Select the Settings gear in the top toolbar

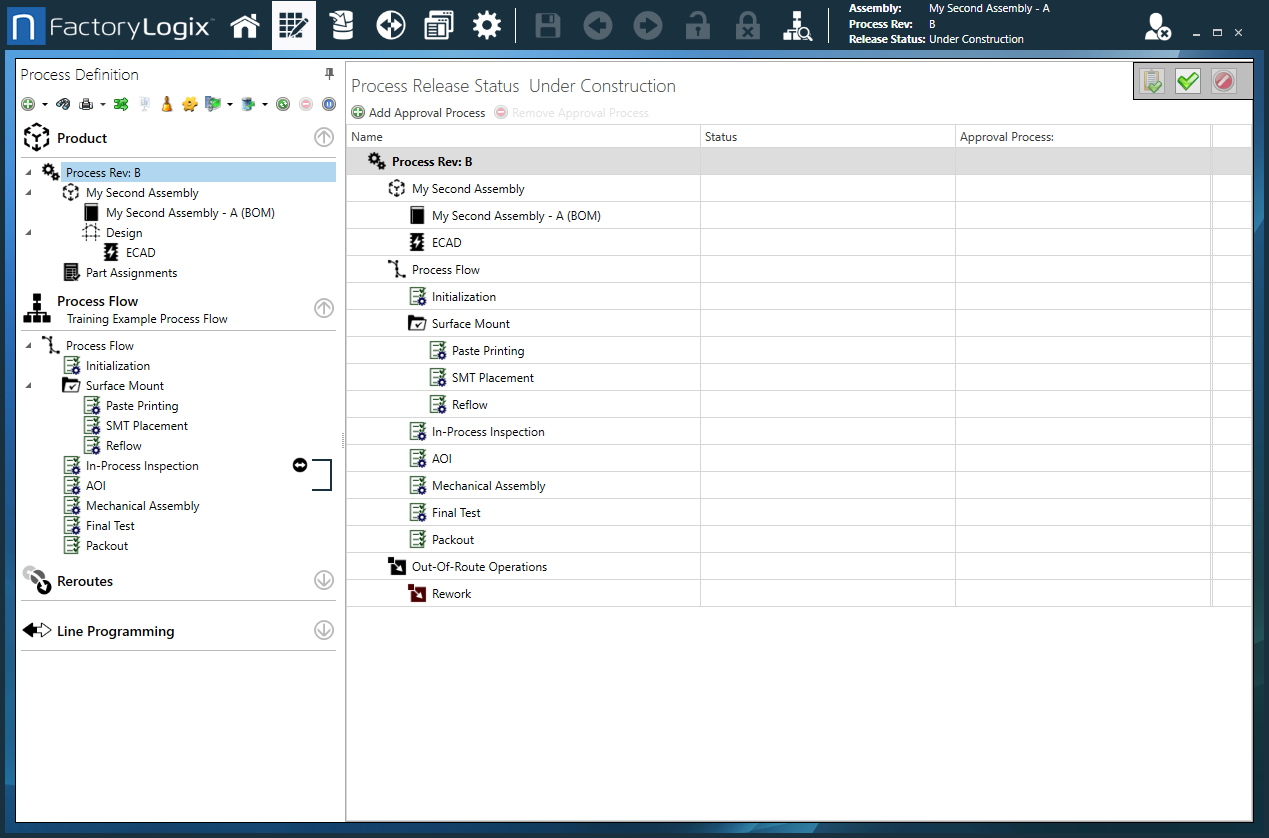[487, 25]
